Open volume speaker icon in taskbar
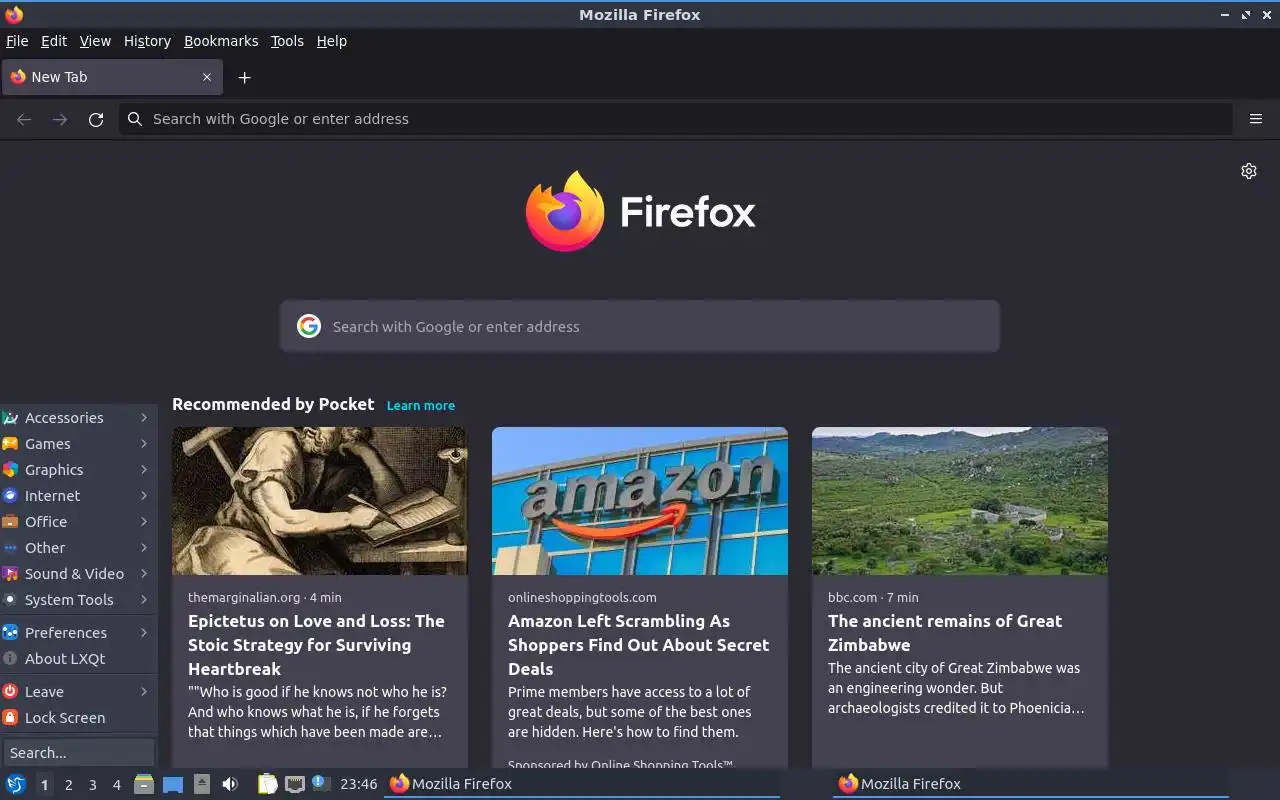Image resolution: width=1280 pixels, height=800 pixels. point(230,784)
